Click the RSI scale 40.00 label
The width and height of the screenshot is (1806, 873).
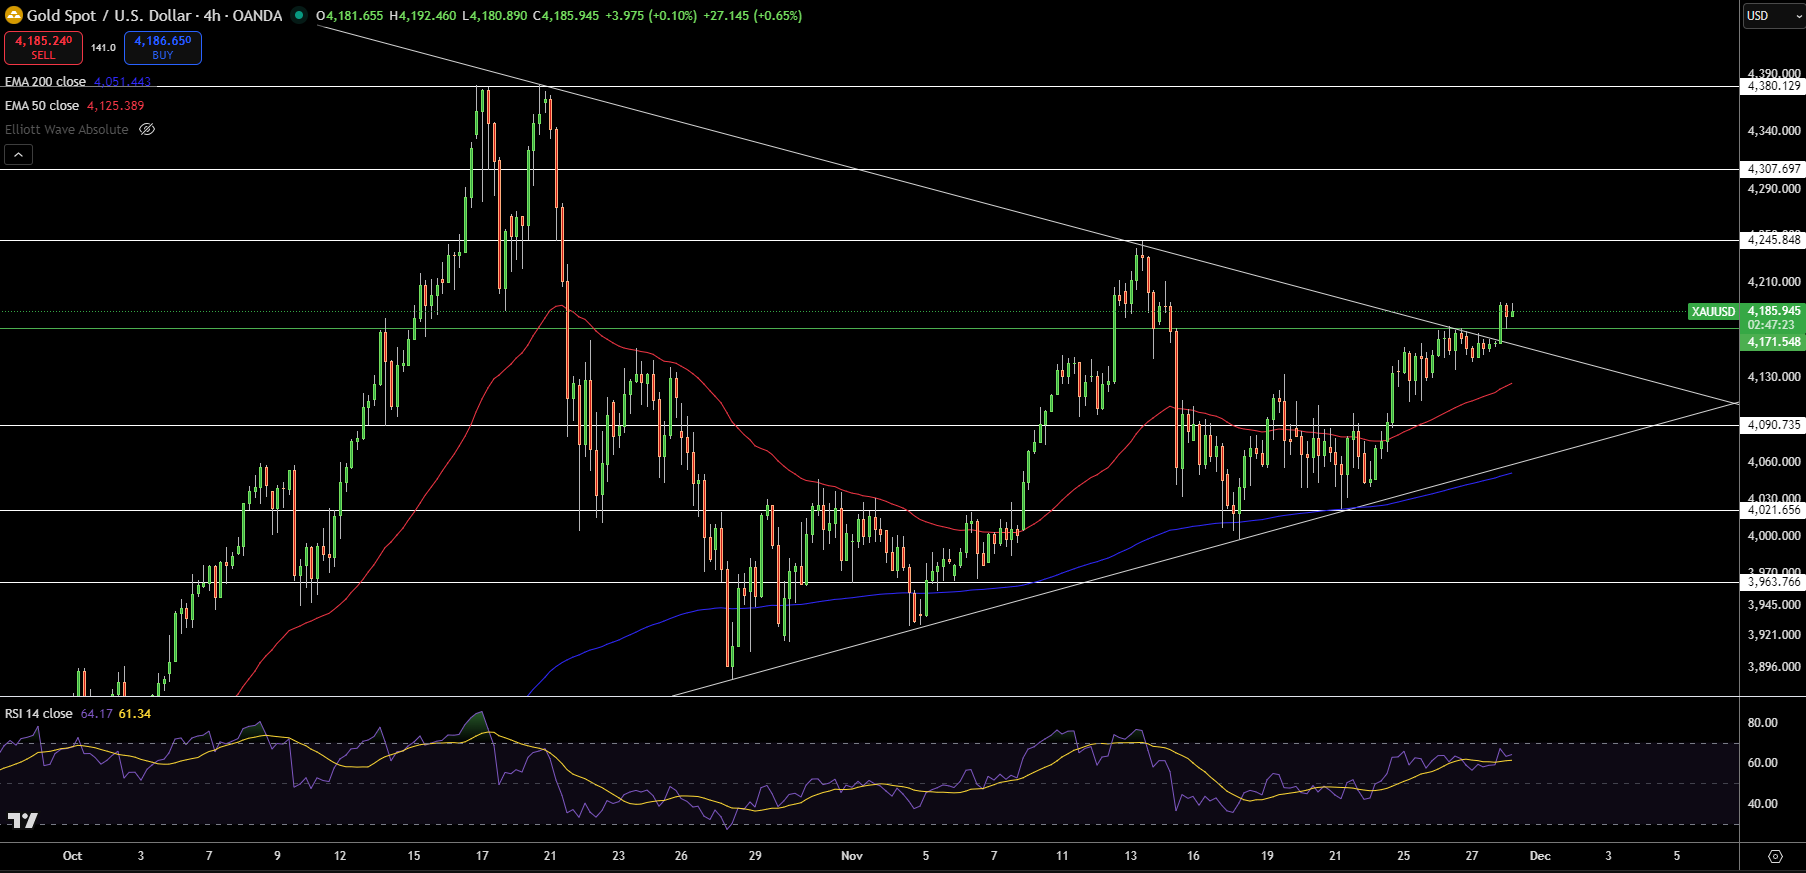[x=1762, y=804]
